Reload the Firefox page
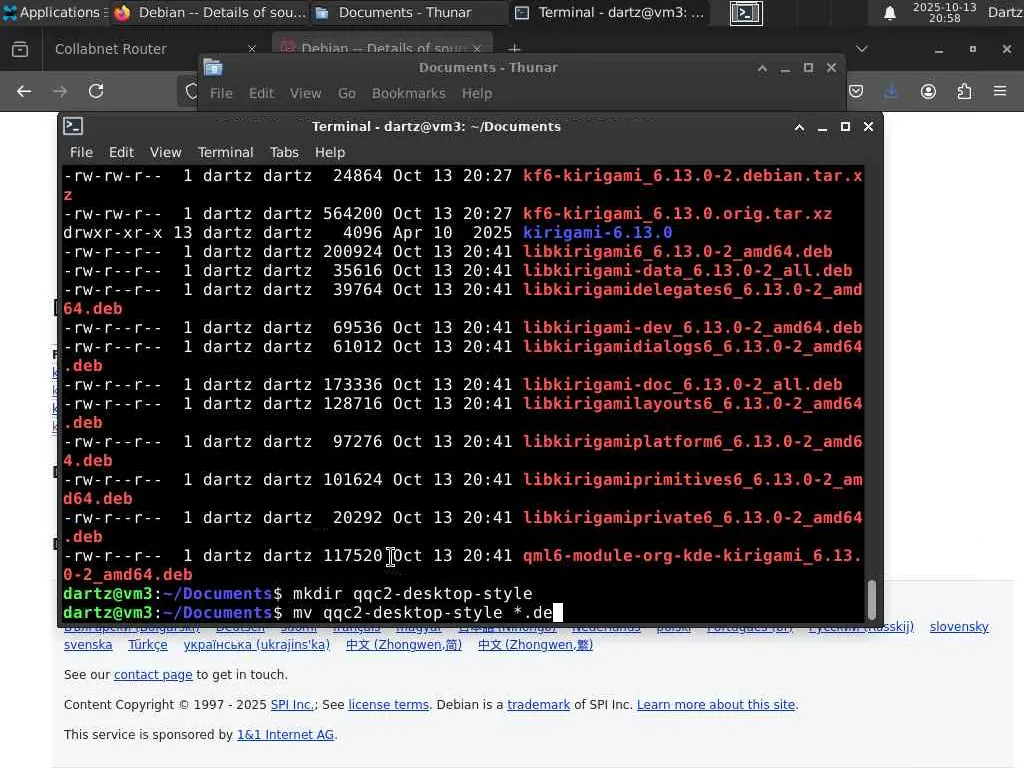This screenshot has width=1024, height=768. point(96,91)
